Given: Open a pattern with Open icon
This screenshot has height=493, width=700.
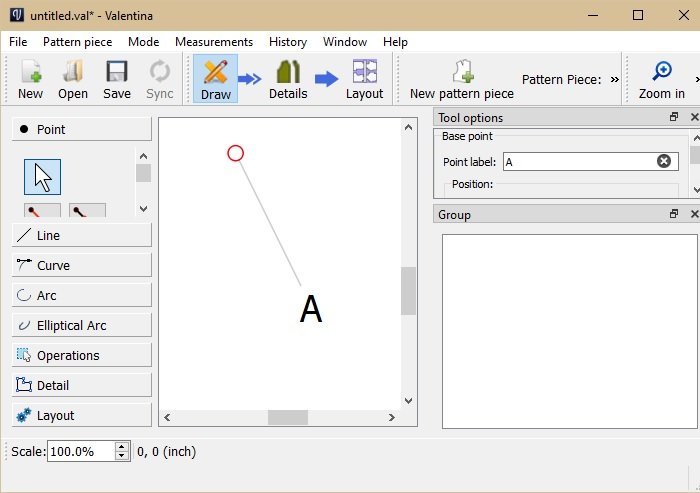Looking at the screenshot, I should pyautogui.click(x=73, y=79).
